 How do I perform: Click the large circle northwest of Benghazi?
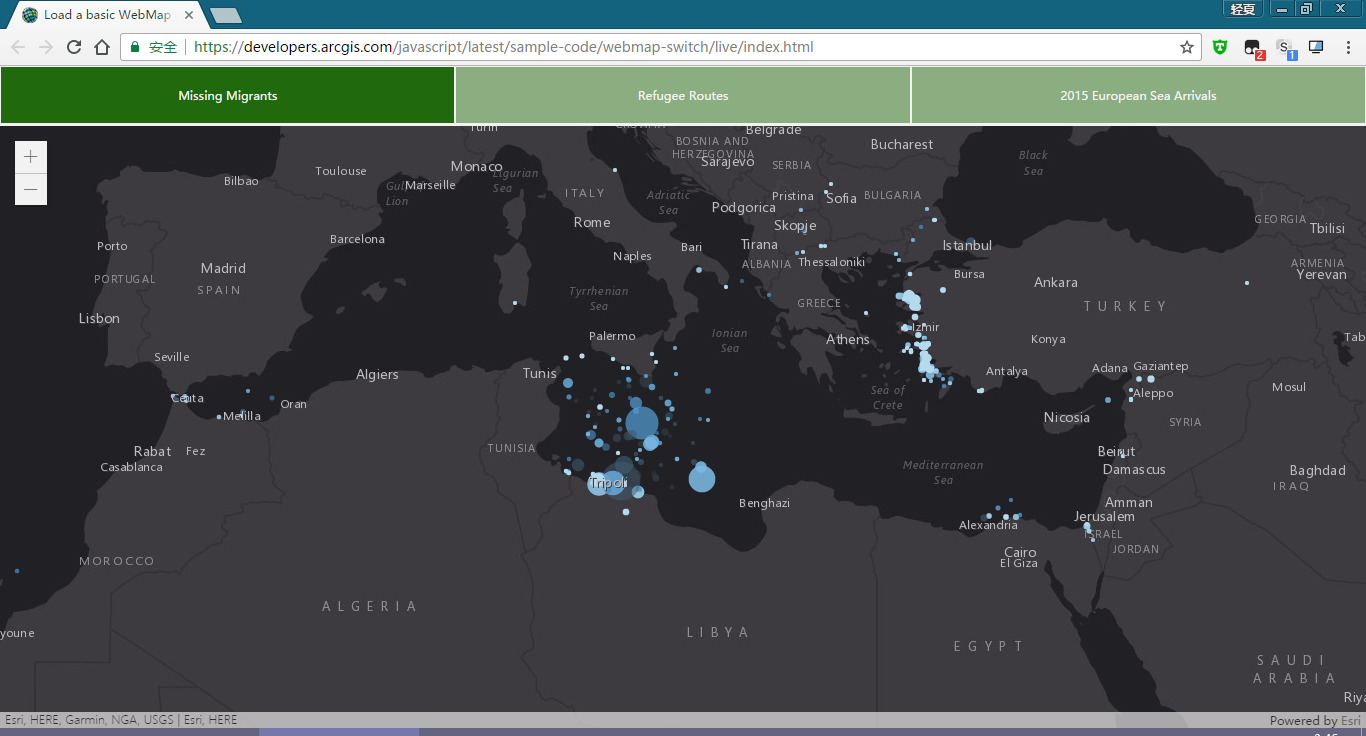[x=702, y=479]
